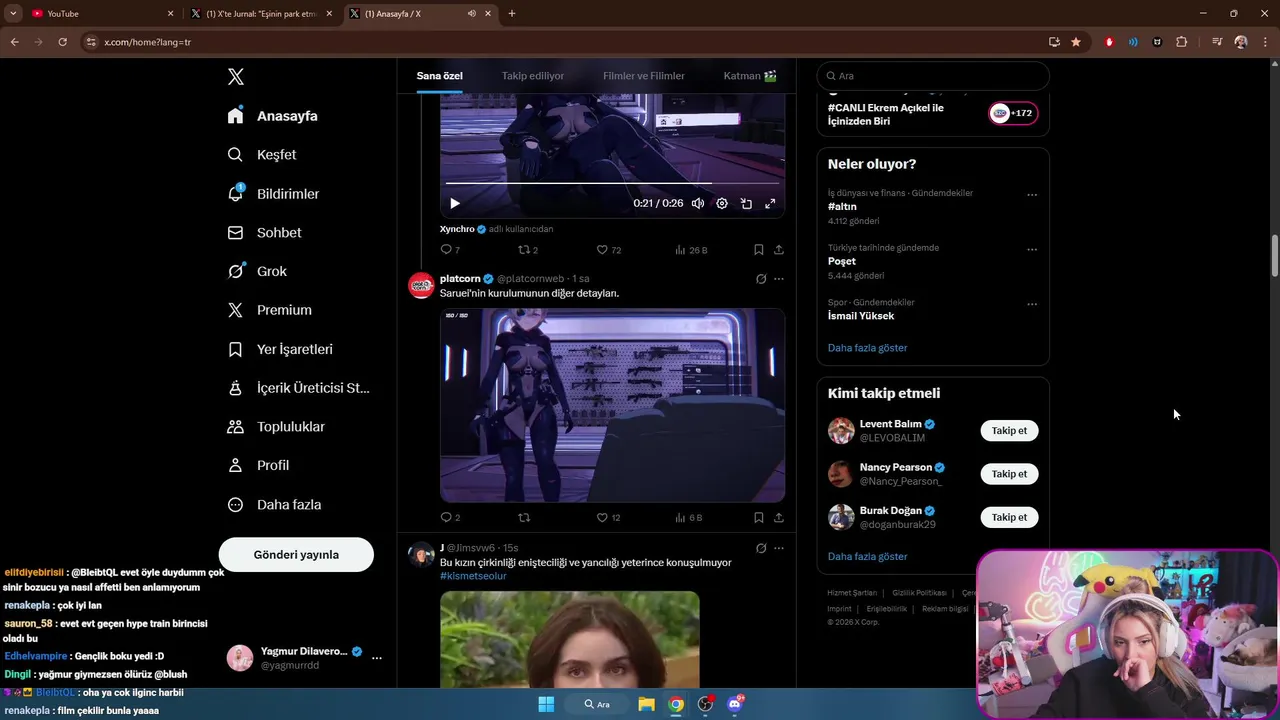The width and height of the screenshot is (1280, 720).
Task: Open more options on Jimsvw6 post
Action: tap(779, 548)
